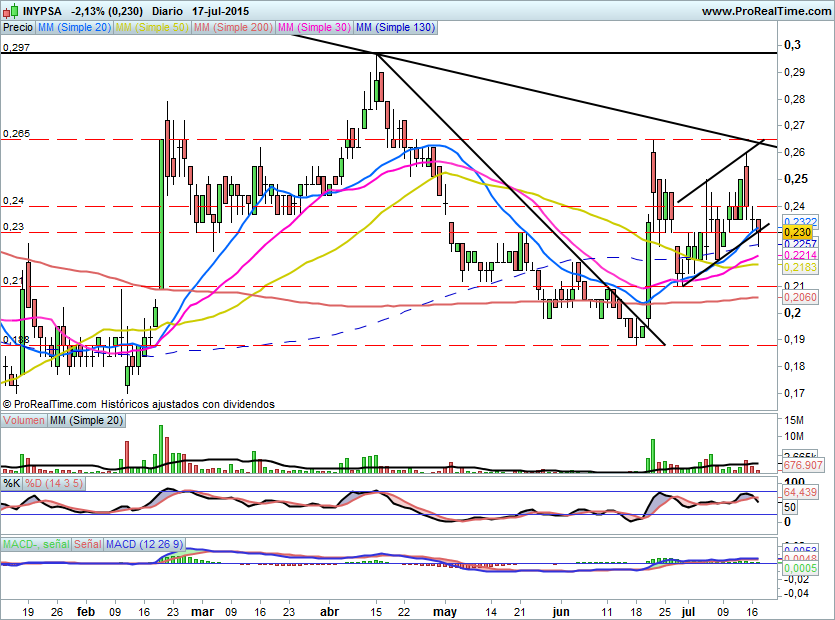Select the MM (Simple 200) label
Viewport: 835px width, 620px height.
233,27
